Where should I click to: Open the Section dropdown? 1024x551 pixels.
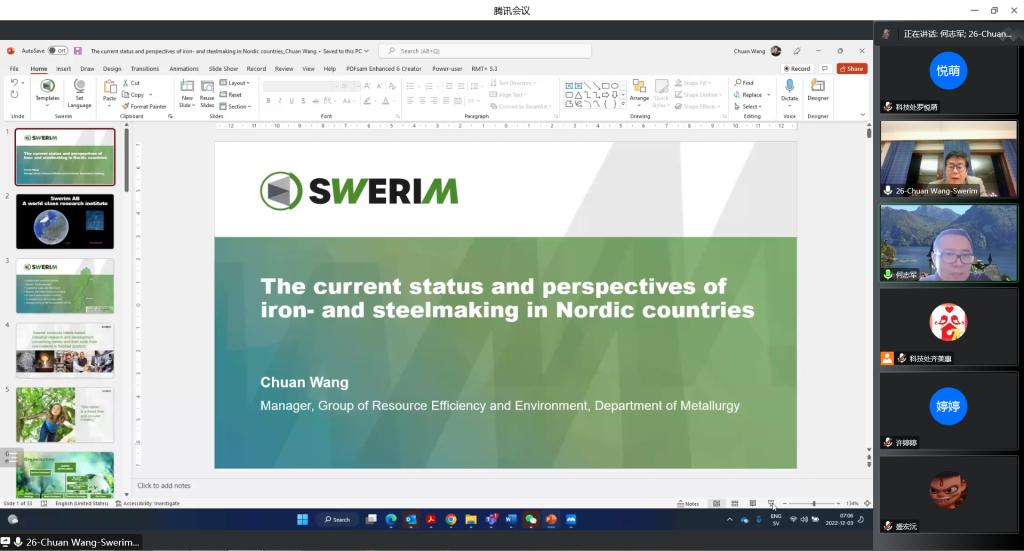[x=236, y=106]
